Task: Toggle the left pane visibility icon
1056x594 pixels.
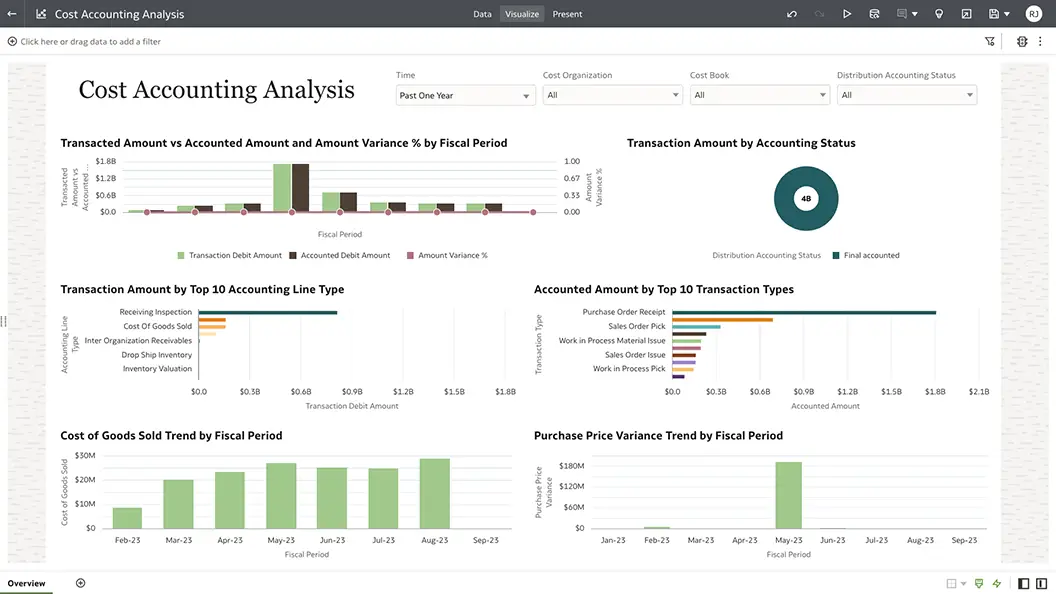Action: 1024,583
